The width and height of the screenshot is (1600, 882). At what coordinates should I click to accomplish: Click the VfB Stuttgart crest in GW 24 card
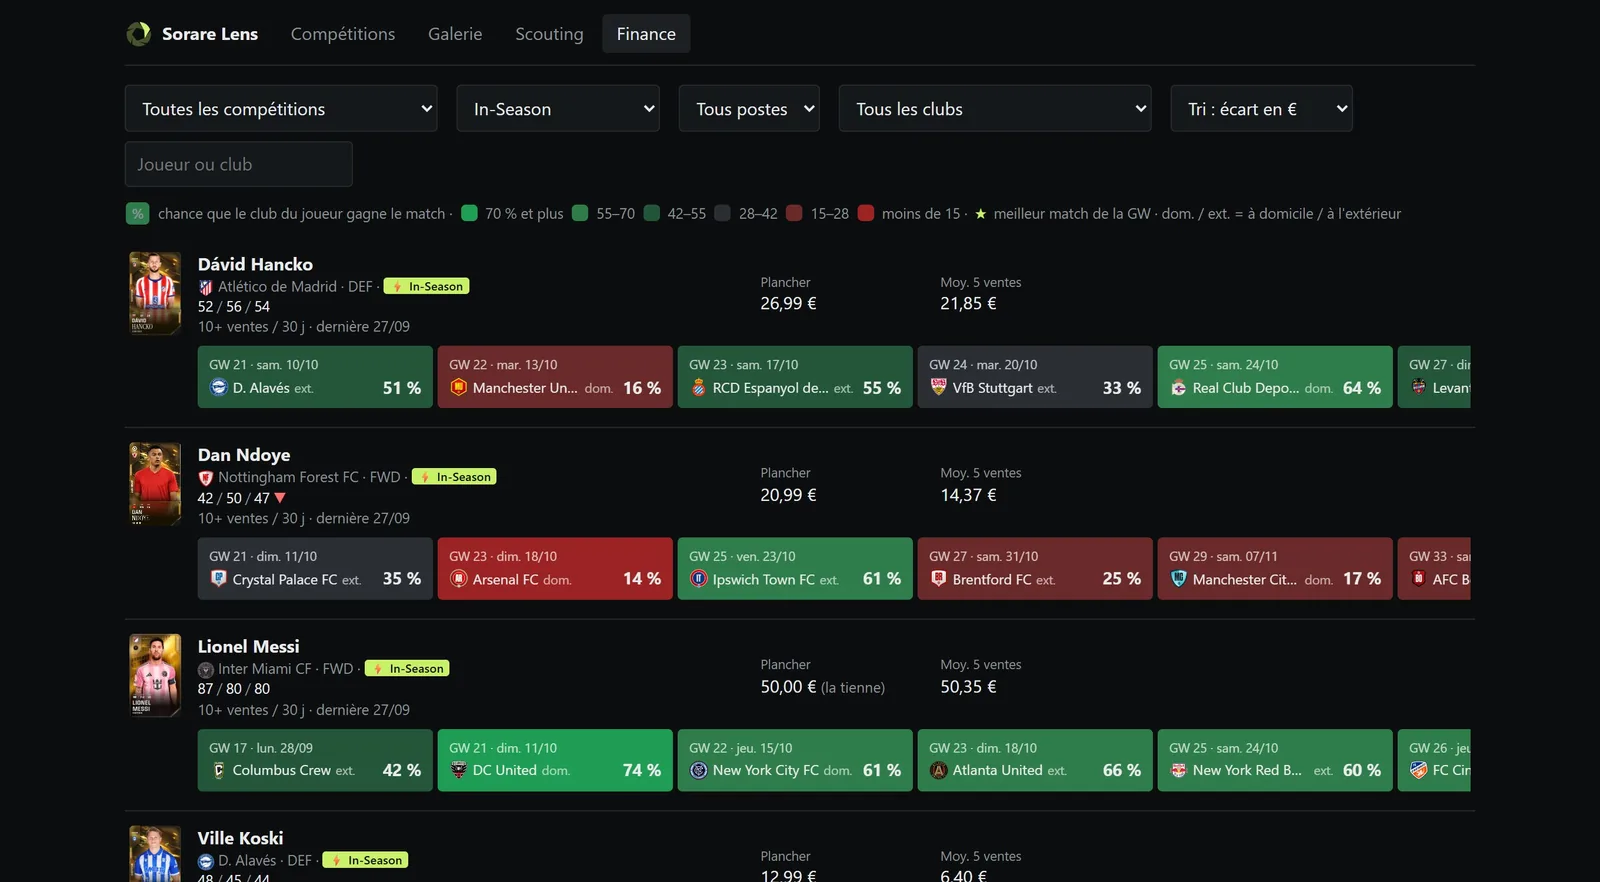939,388
